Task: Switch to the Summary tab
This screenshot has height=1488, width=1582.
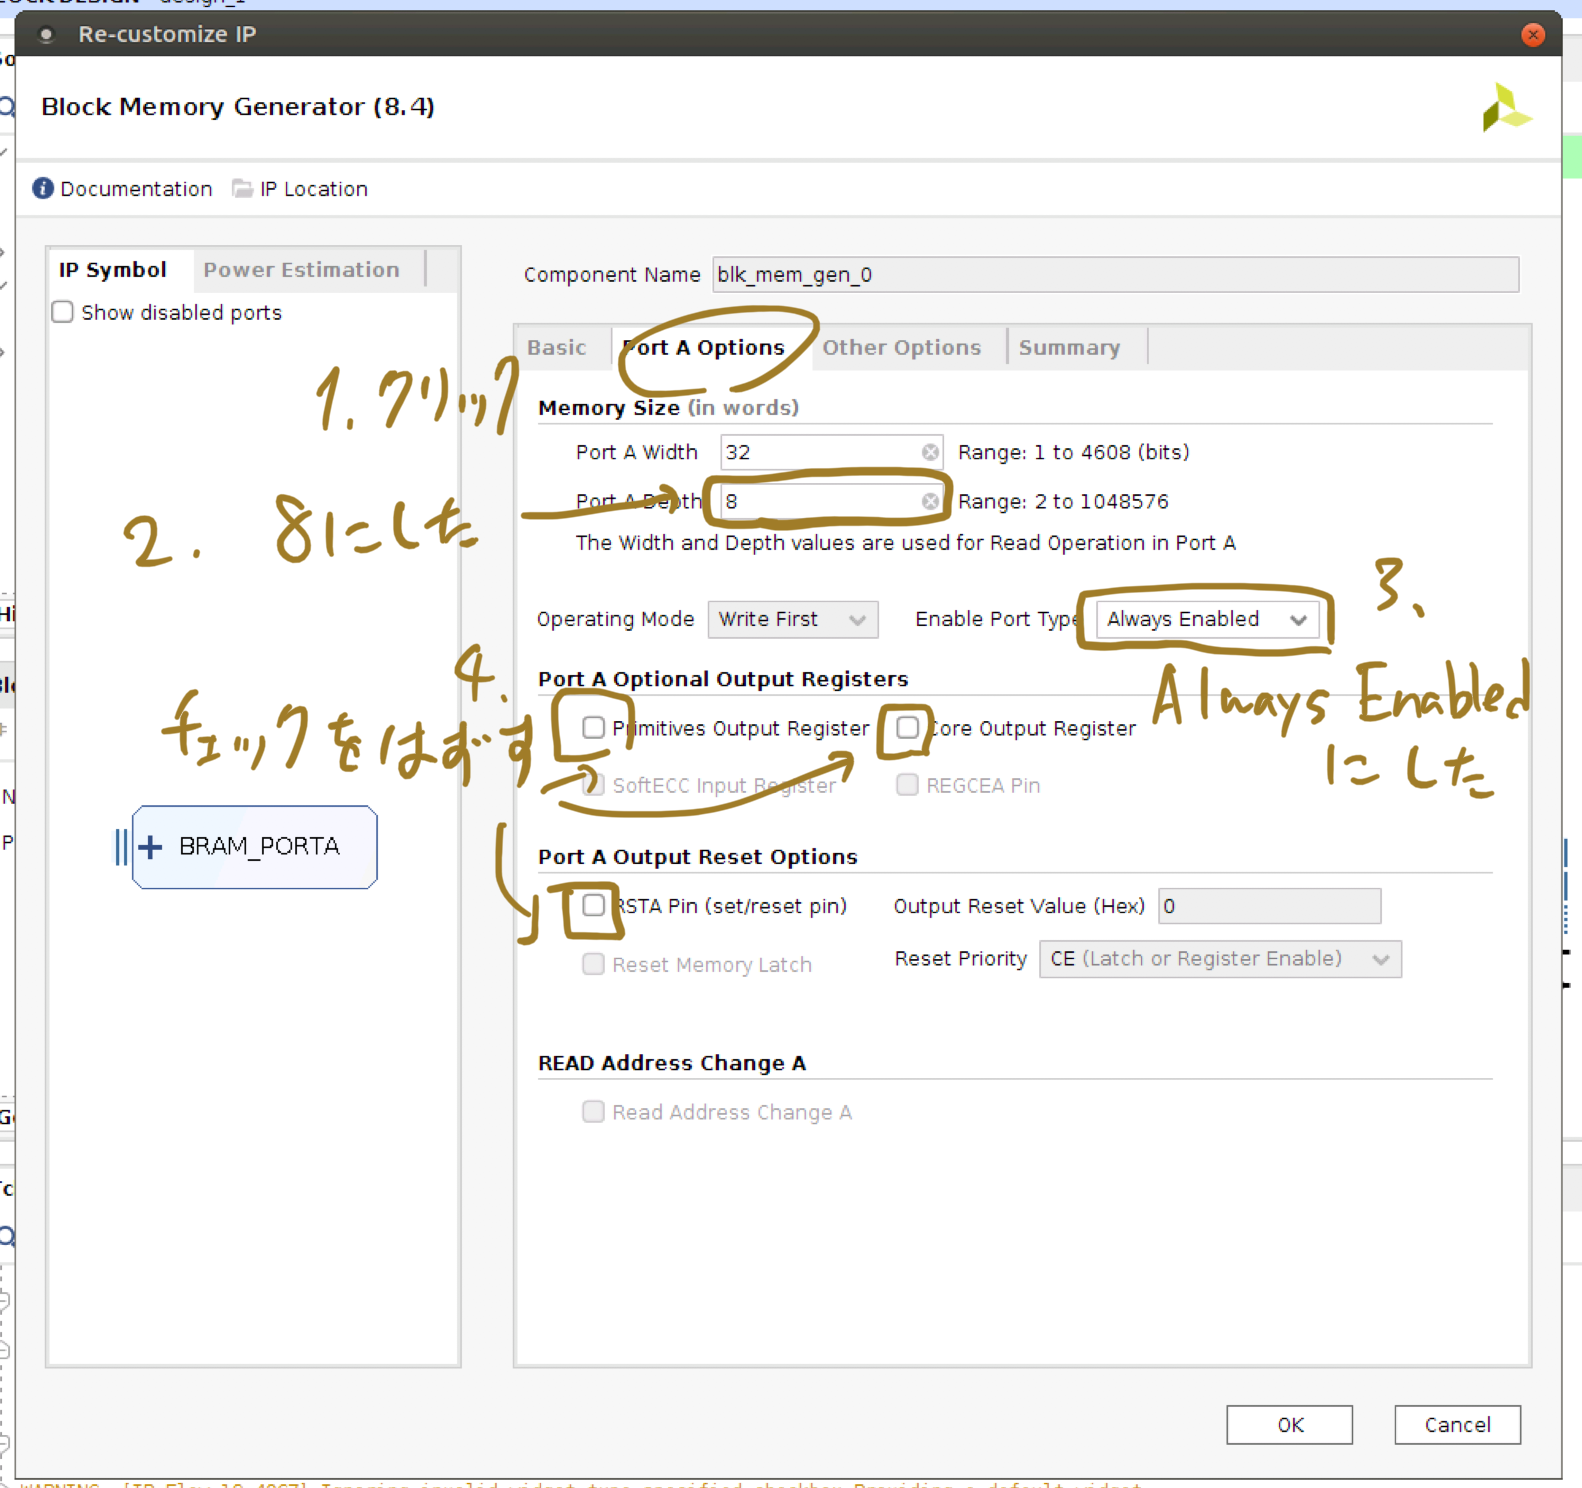Action: (1070, 348)
